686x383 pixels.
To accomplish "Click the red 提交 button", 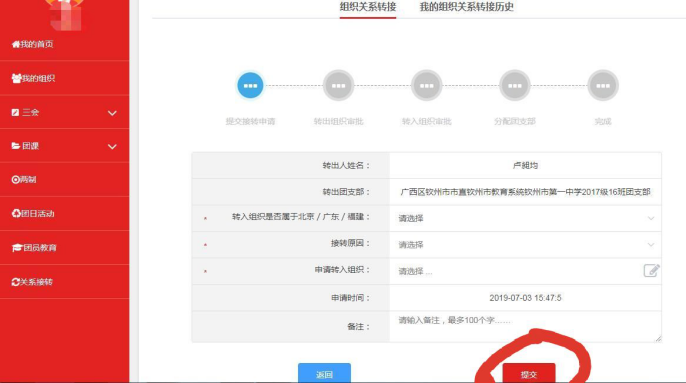I will click(x=529, y=373).
